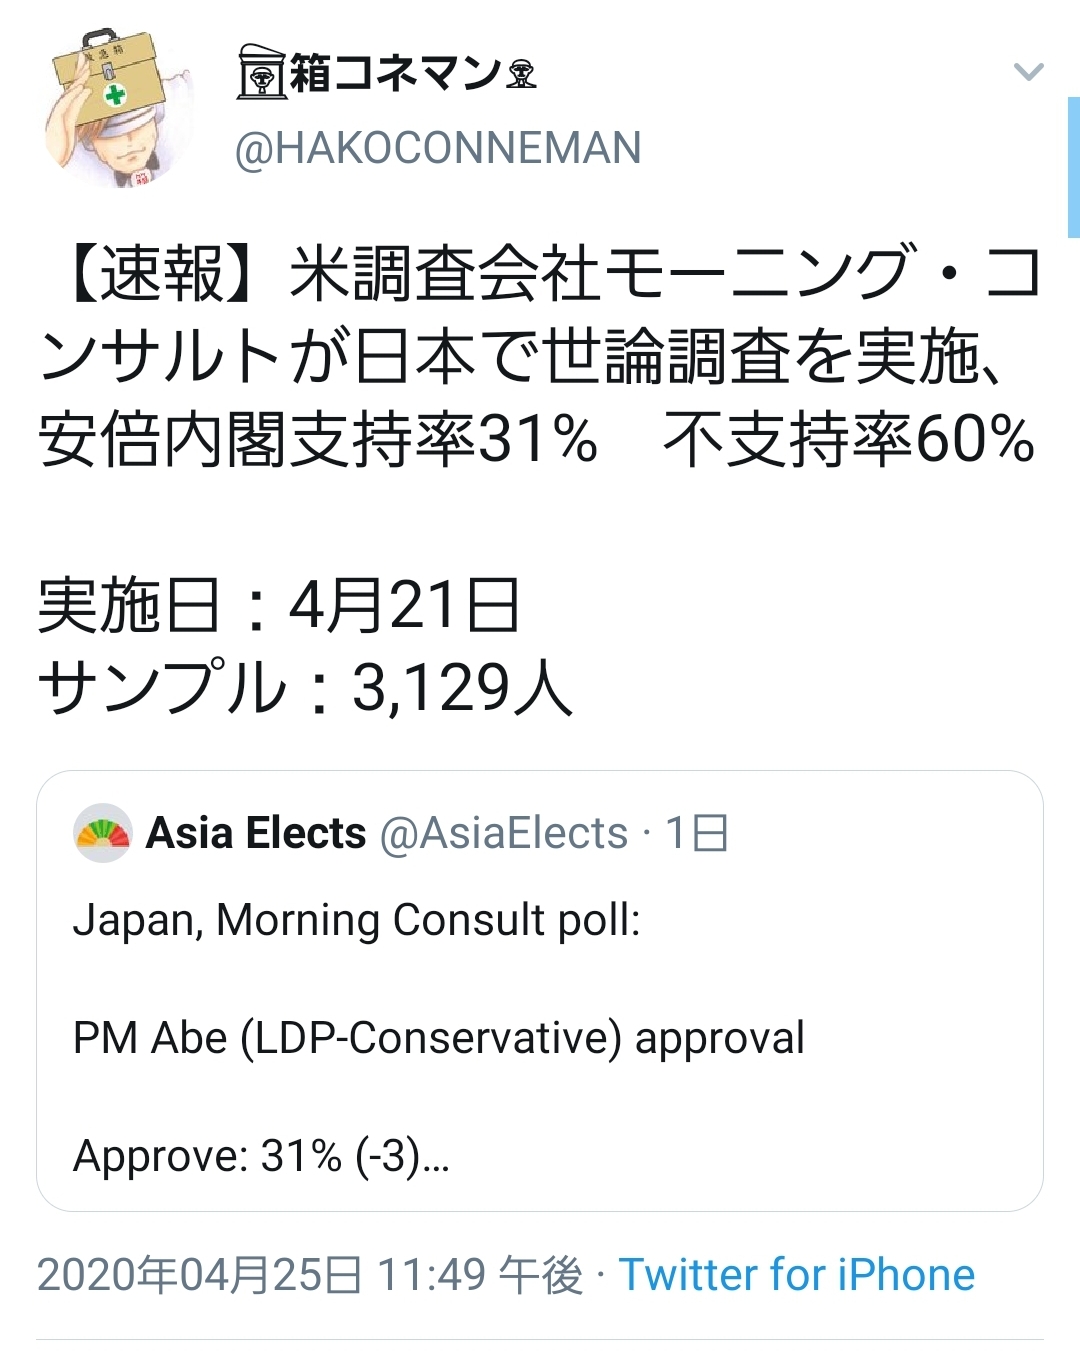The width and height of the screenshot is (1080, 1363).
Task: Click the "PM Abe (LDP-Conservative) approval" text
Action: coord(439,1038)
